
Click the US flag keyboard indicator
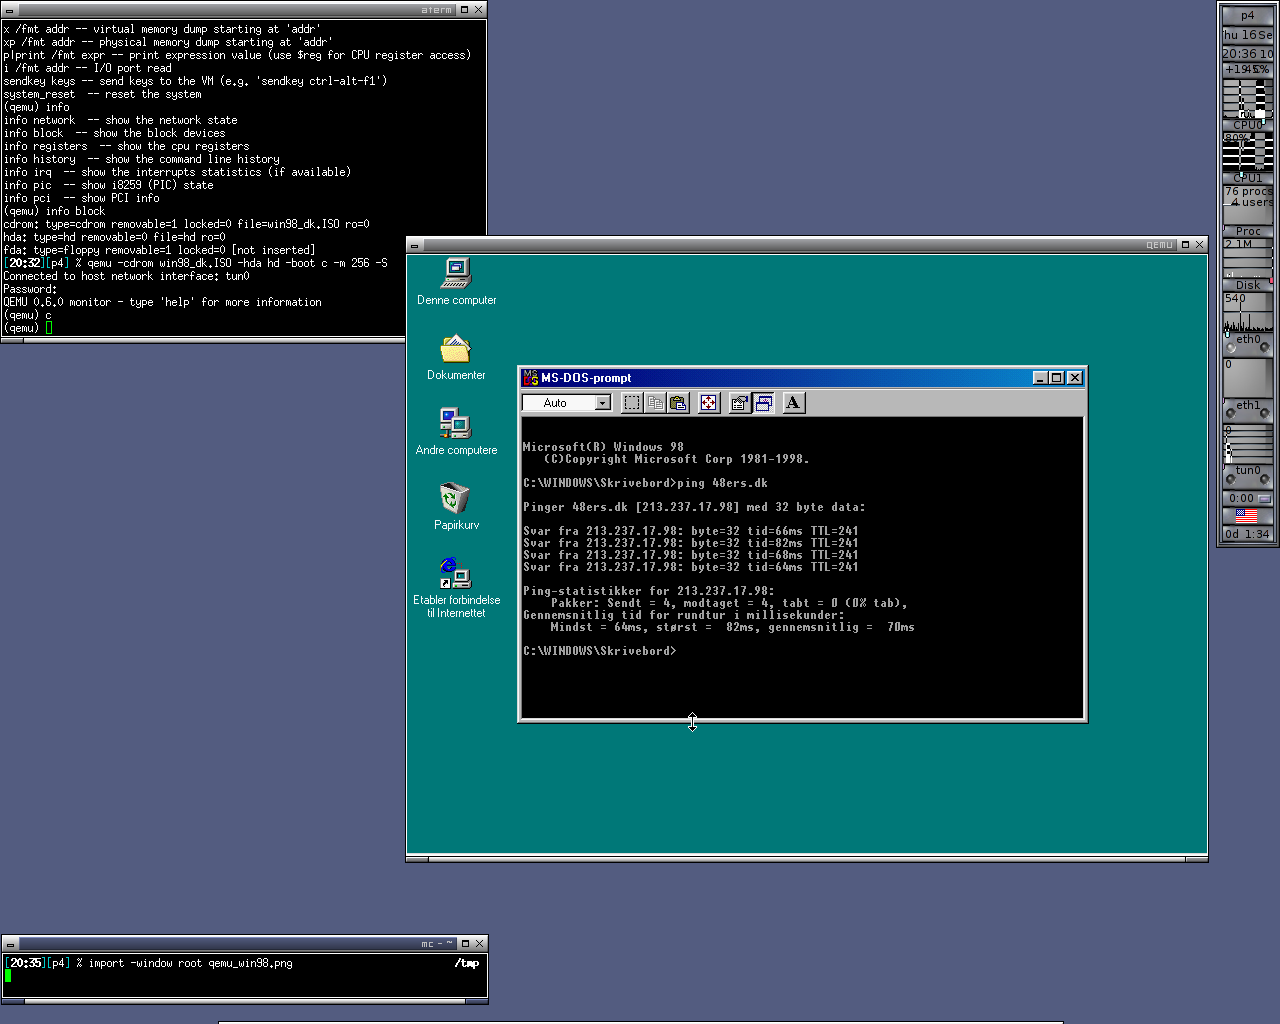(1246, 516)
